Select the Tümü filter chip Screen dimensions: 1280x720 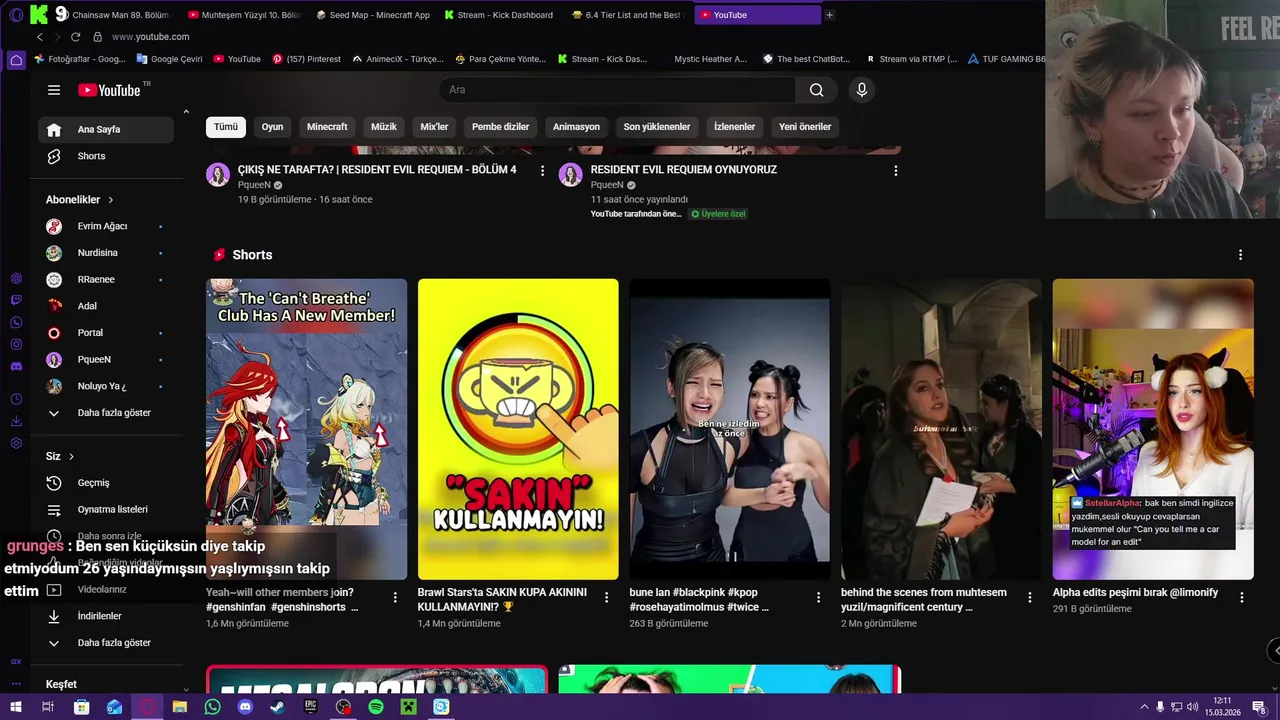(226, 127)
